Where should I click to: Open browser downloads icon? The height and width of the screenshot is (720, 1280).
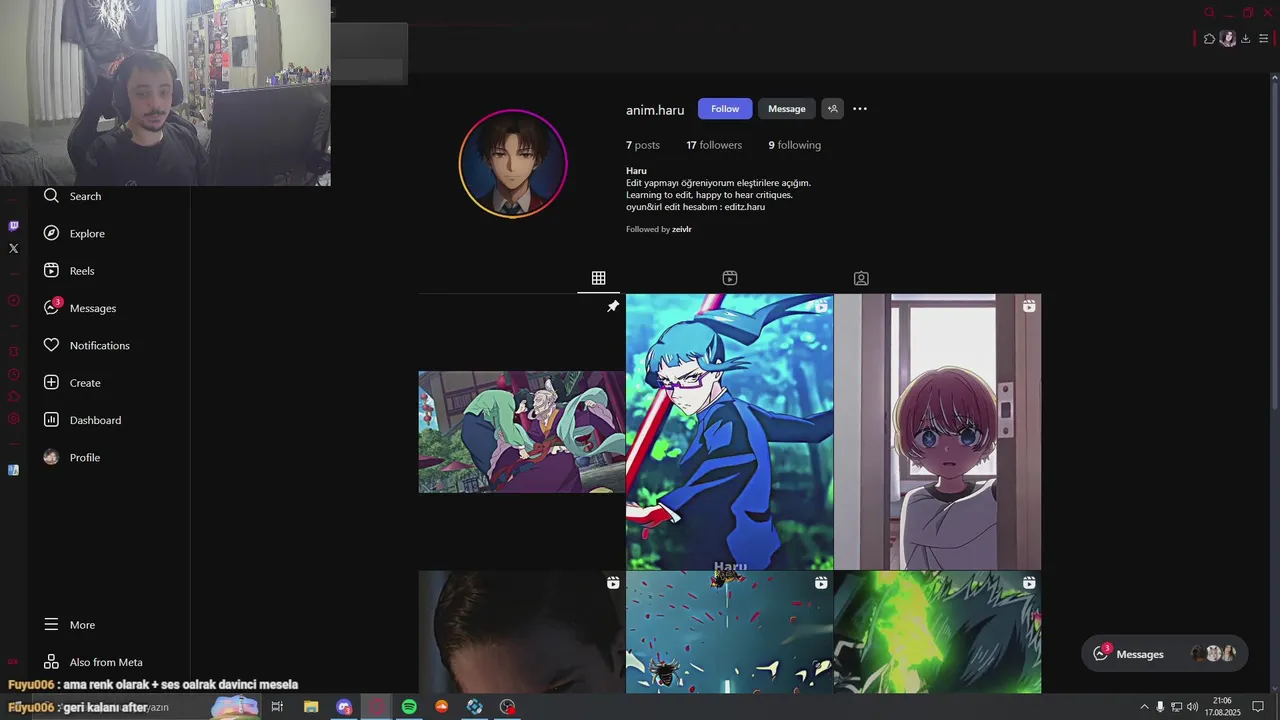coord(1245,39)
